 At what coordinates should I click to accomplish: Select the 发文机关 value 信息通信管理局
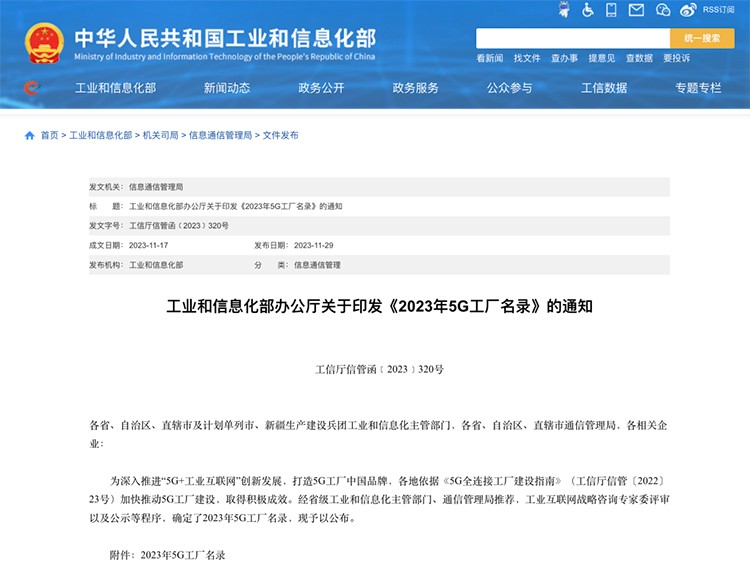pos(156,187)
